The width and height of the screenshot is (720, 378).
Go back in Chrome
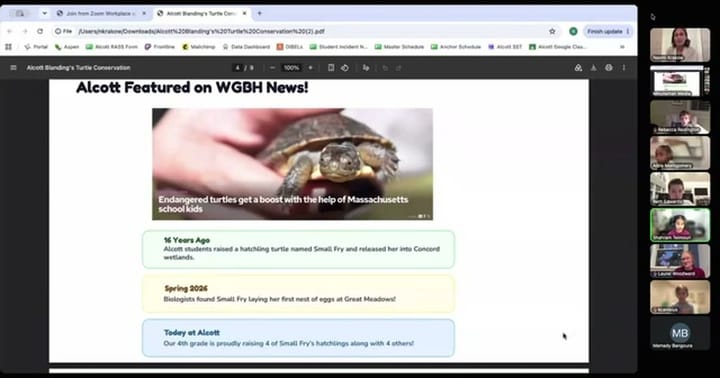click(x=10, y=31)
